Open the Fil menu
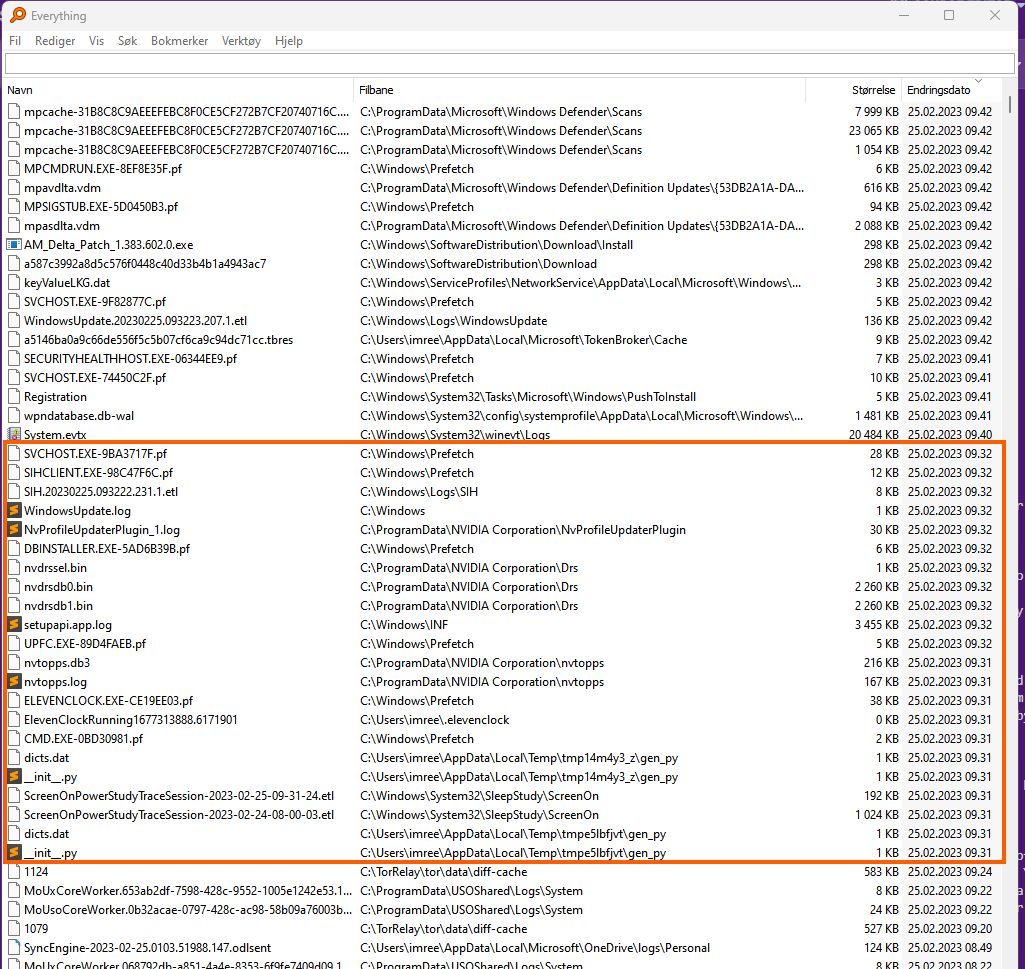This screenshot has height=969, width=1025. 15,41
